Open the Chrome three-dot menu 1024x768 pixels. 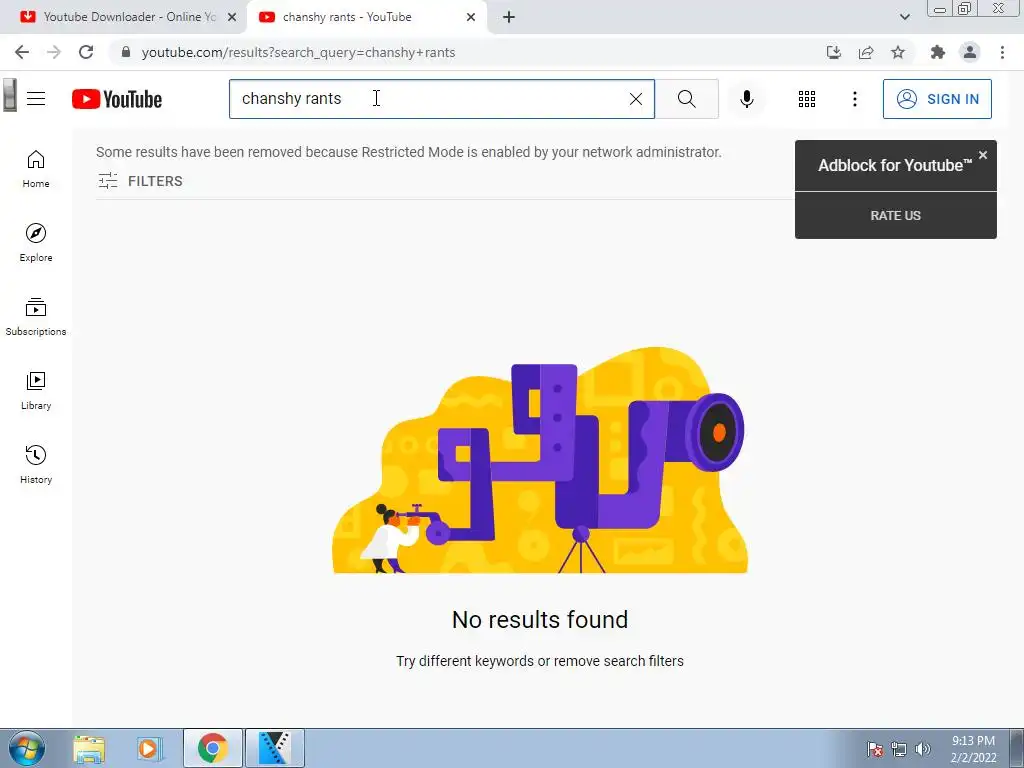[x=1002, y=52]
